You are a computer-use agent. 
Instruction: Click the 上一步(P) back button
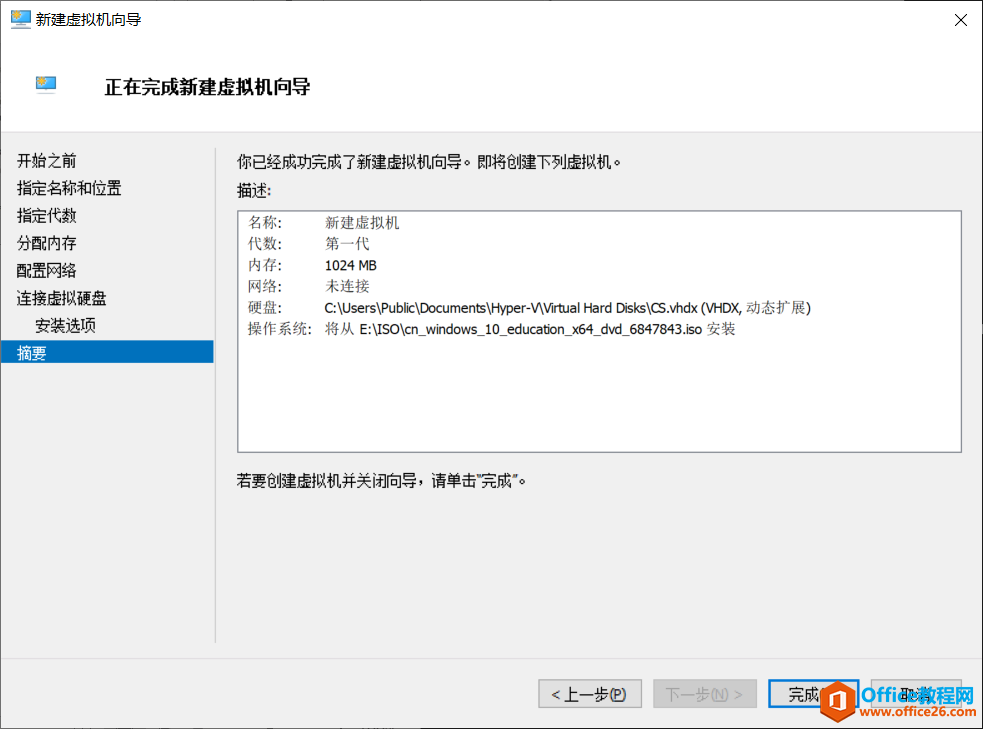pyautogui.click(x=589, y=694)
